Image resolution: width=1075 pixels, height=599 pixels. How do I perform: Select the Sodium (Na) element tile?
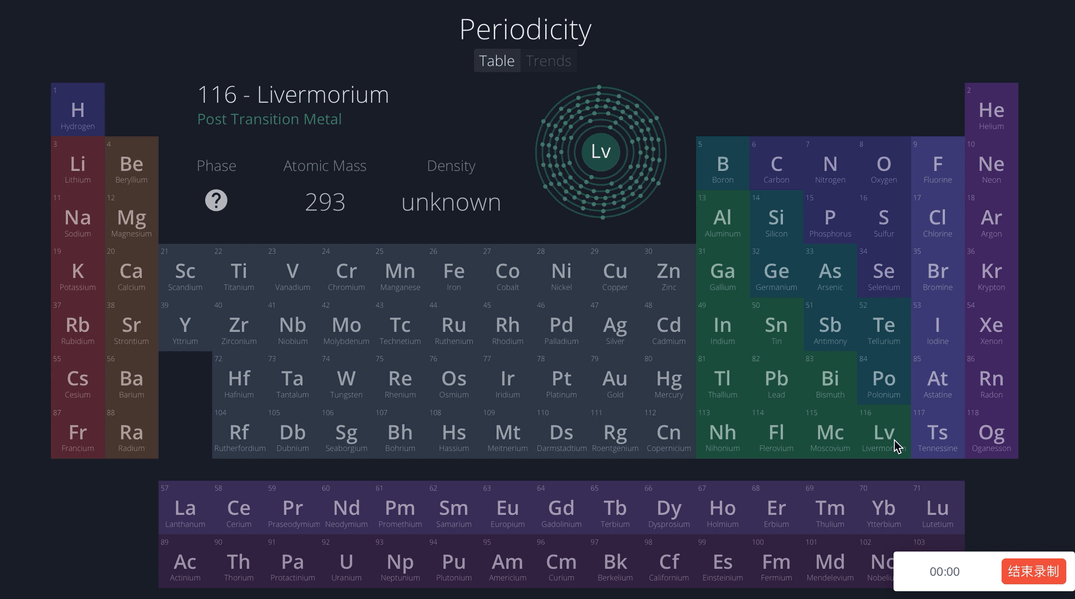(78, 218)
